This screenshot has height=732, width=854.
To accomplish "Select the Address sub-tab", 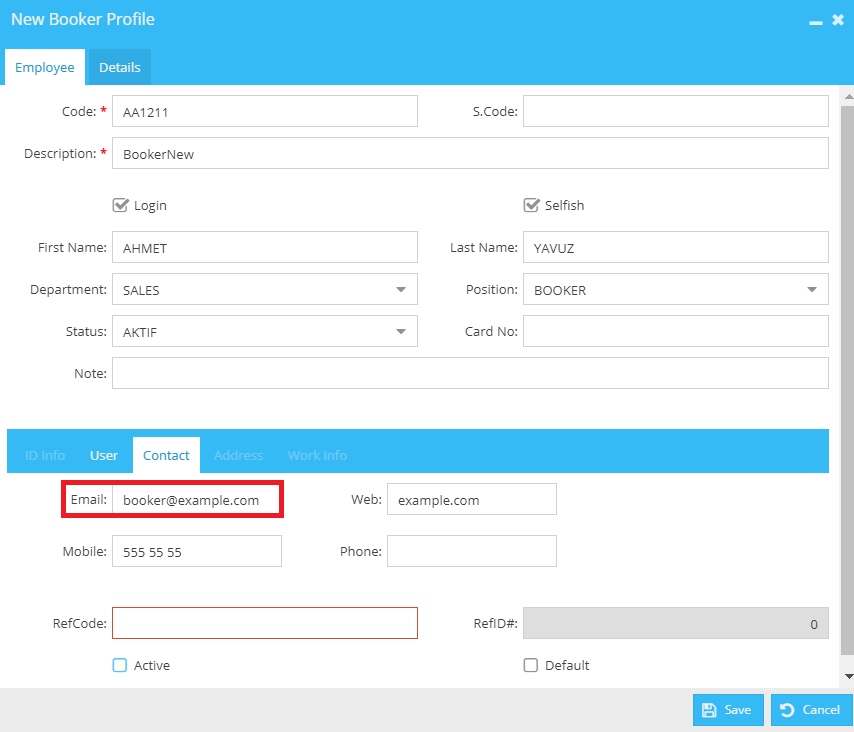I will 238,455.
